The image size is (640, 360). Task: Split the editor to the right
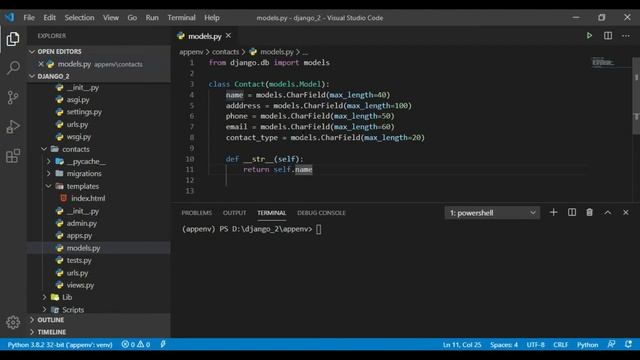[x=608, y=36]
